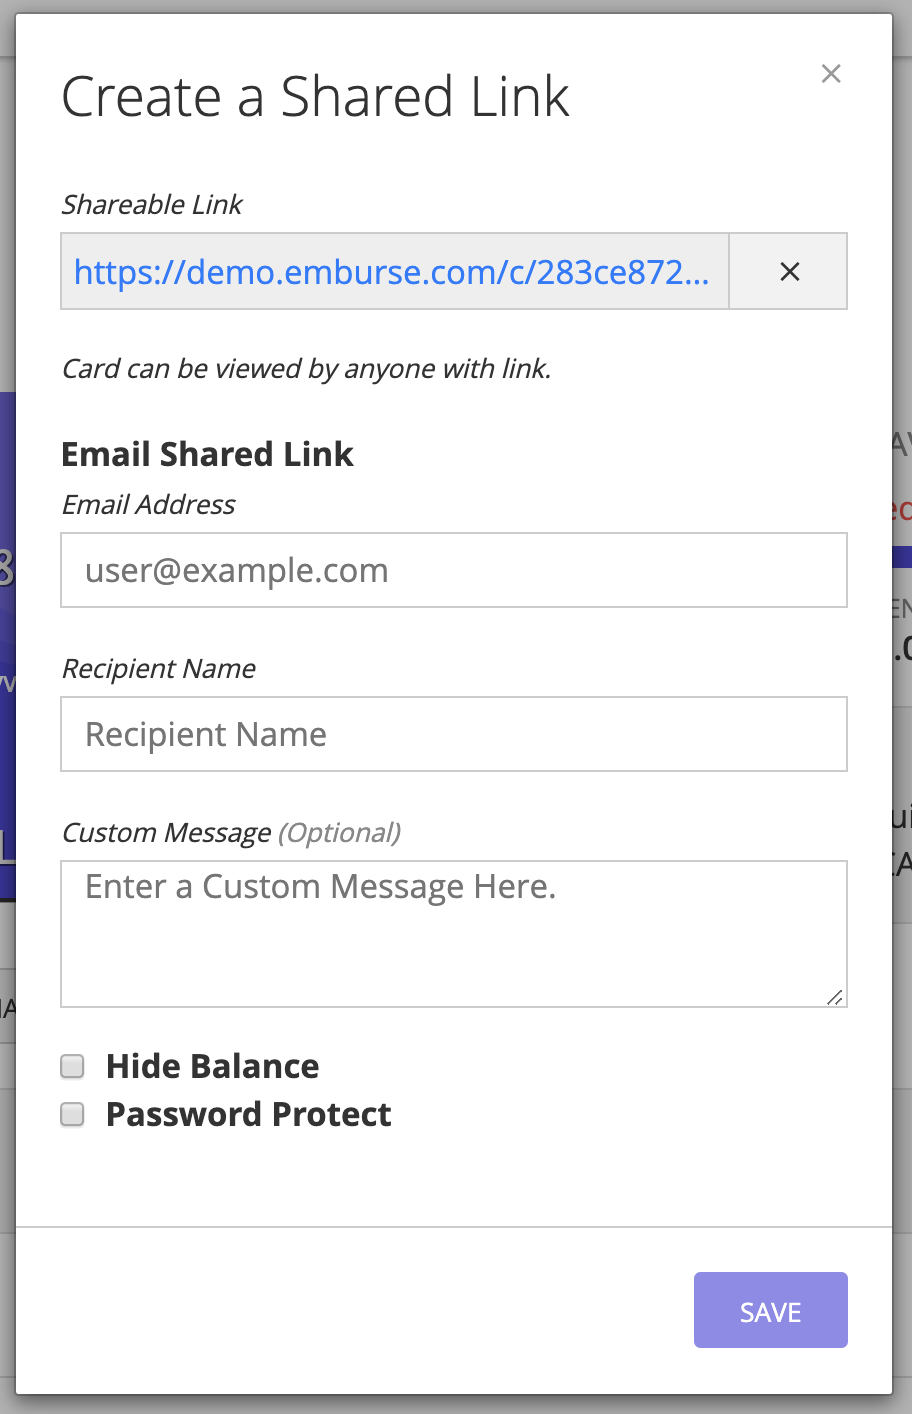Tick the Password Protect checkbox

tap(72, 1114)
